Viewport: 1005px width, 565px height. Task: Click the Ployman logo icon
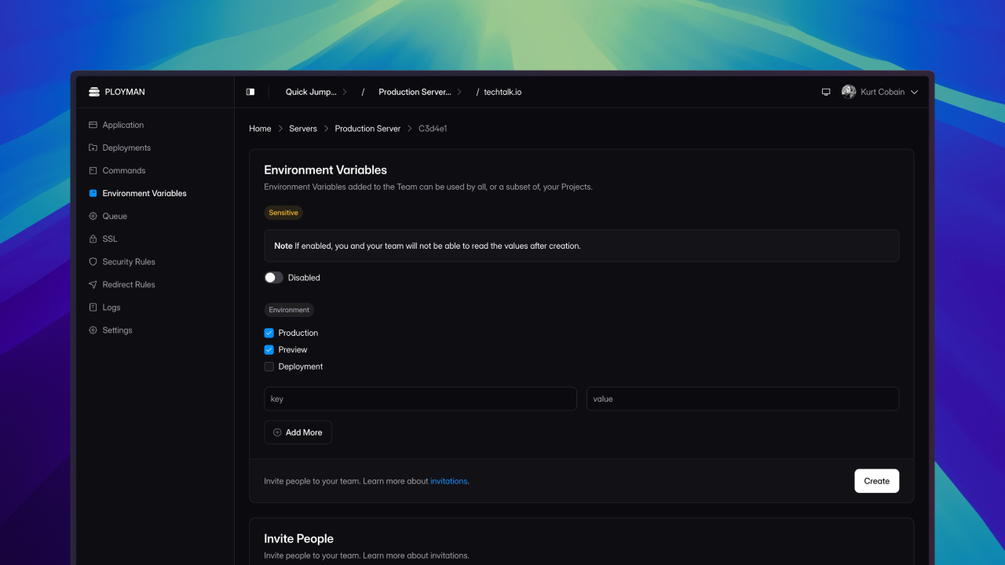94,92
